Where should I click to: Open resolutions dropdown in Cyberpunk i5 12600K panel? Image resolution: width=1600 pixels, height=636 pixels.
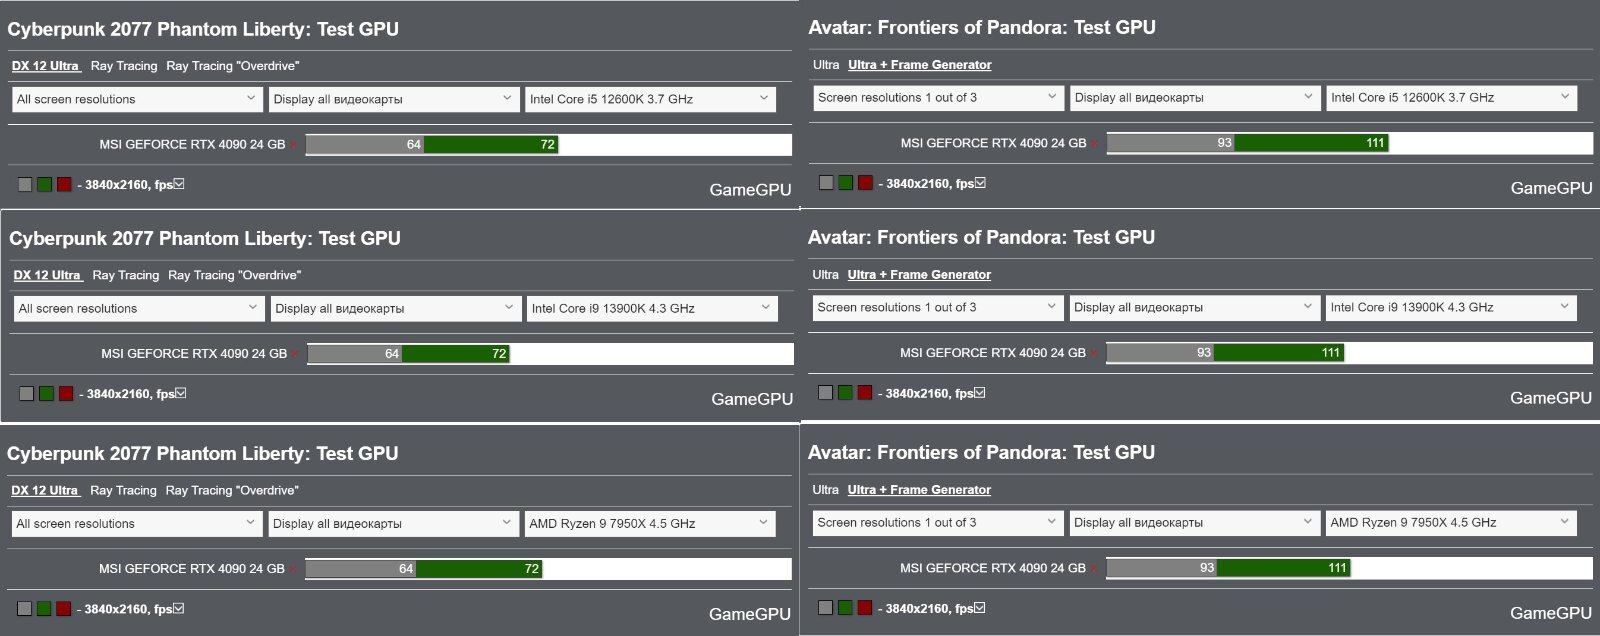pos(137,99)
